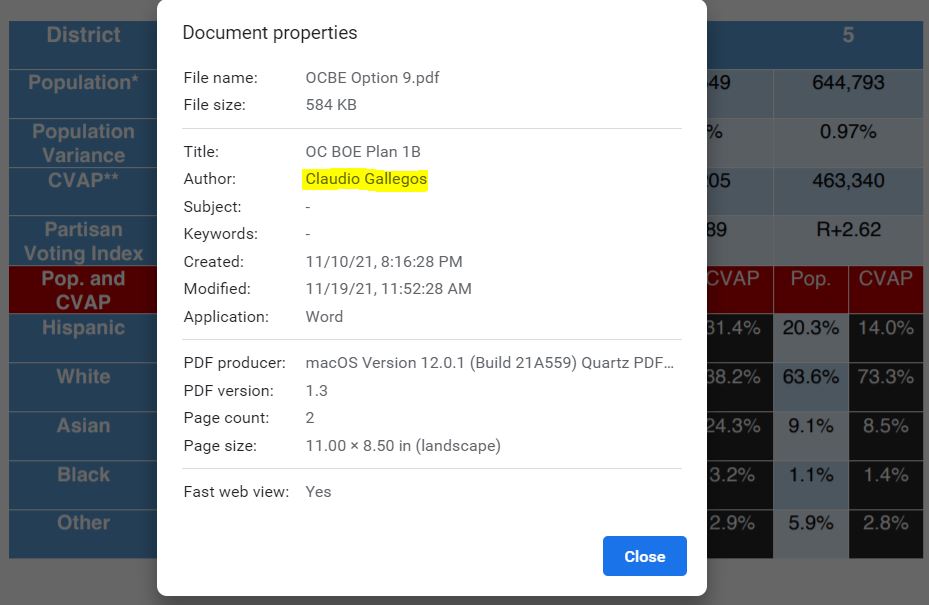Click the page count value '2'

click(310, 418)
